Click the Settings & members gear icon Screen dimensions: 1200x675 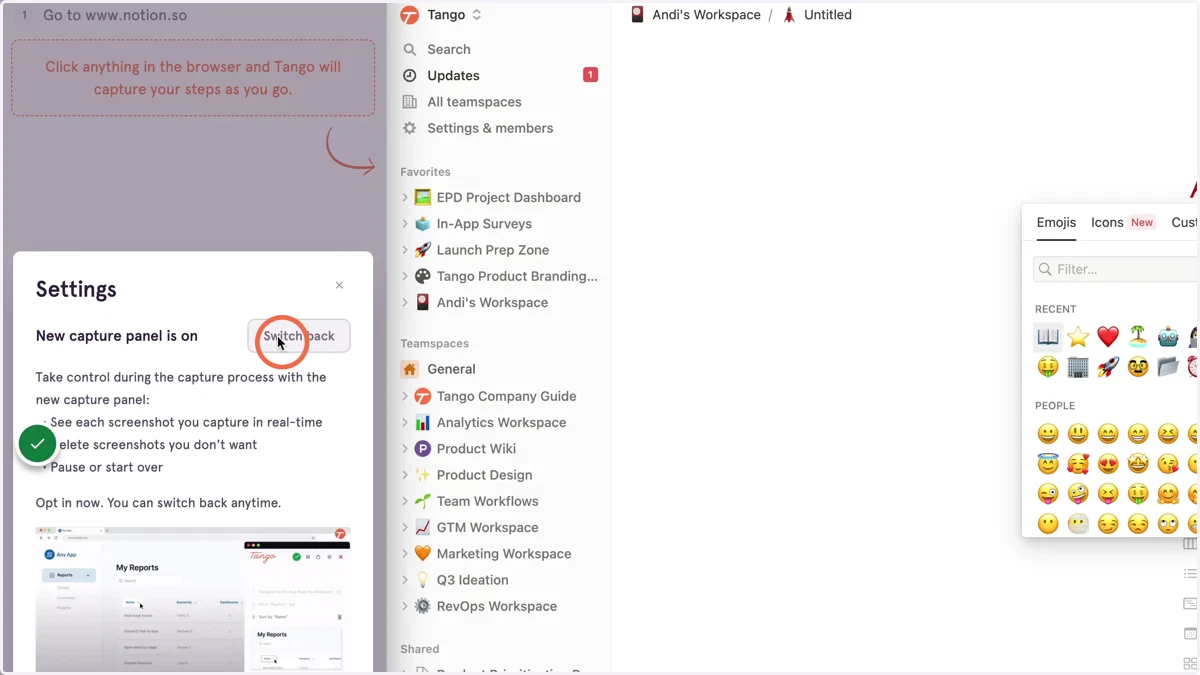pyautogui.click(x=410, y=128)
